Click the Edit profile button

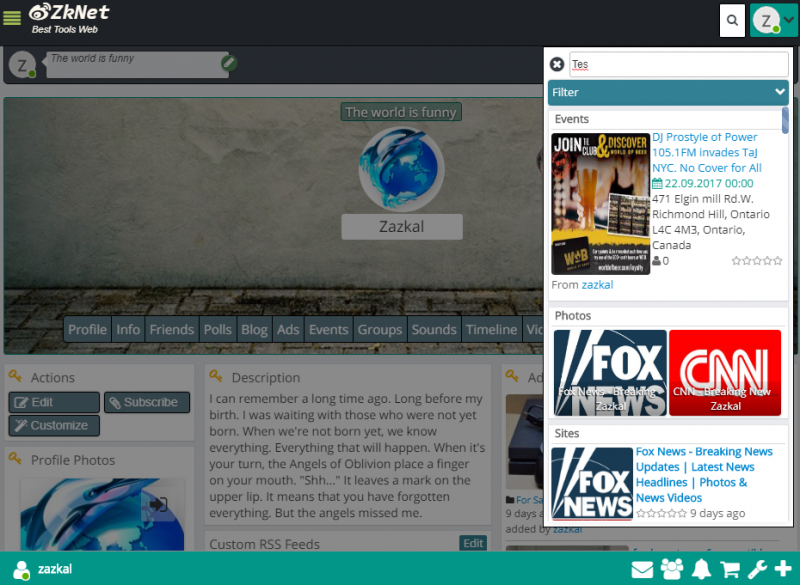point(54,402)
